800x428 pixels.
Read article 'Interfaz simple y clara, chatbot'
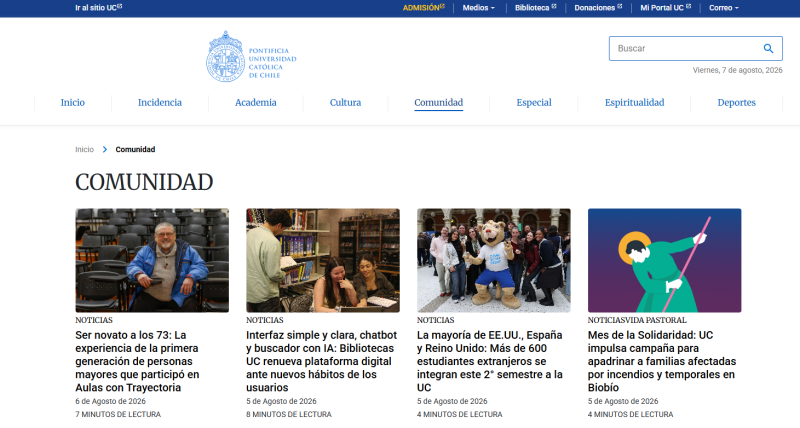point(321,361)
